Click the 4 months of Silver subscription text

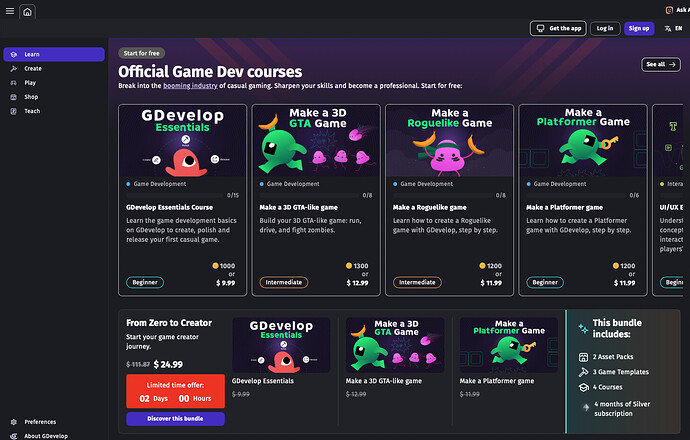click(622, 409)
